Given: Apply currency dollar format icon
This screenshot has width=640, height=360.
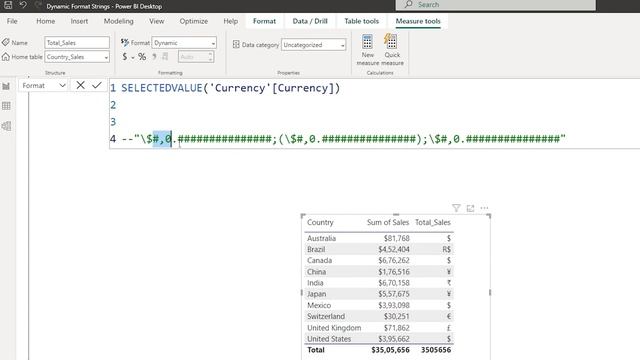Looking at the screenshot, I should 124,57.
